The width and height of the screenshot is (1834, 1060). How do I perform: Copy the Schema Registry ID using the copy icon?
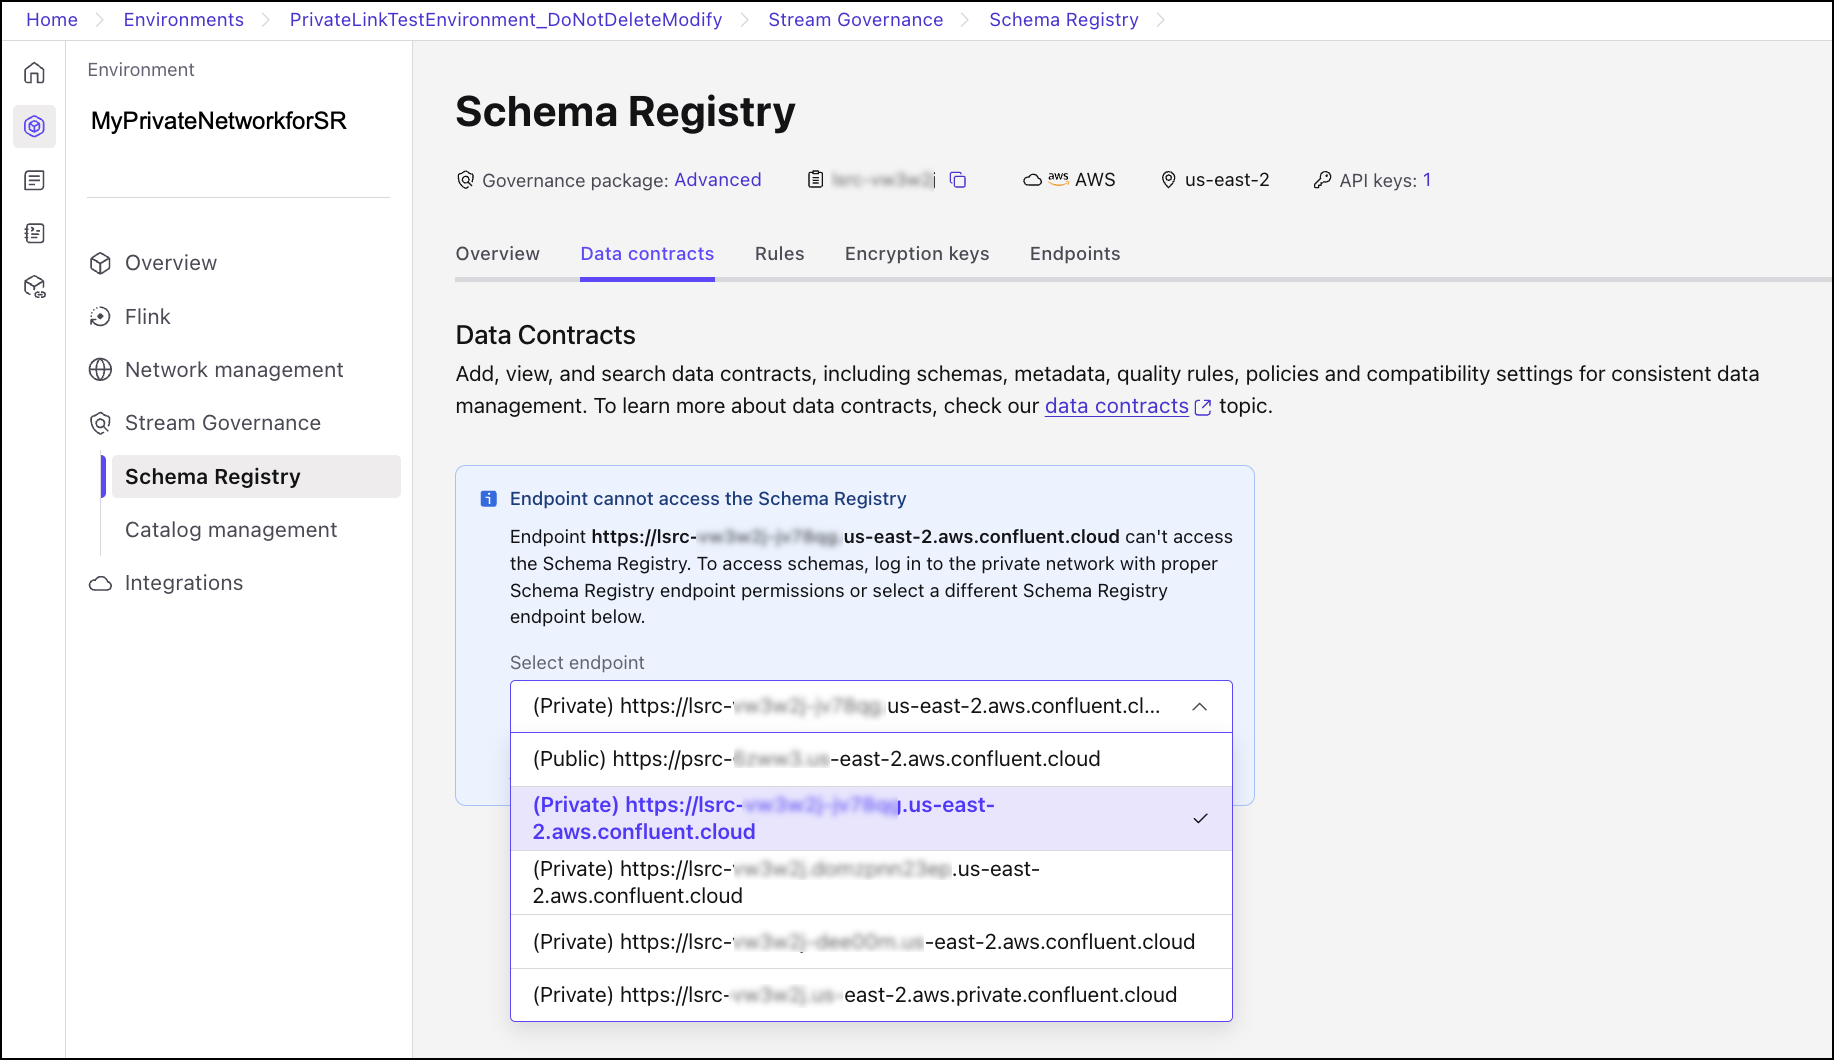pos(957,180)
